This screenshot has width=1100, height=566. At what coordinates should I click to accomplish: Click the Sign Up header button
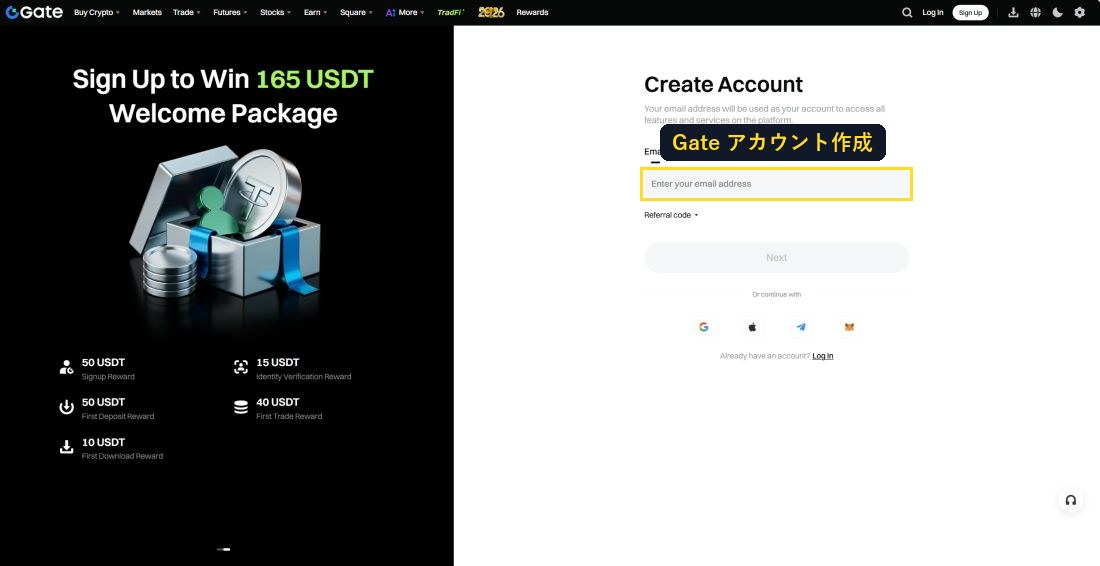[970, 13]
